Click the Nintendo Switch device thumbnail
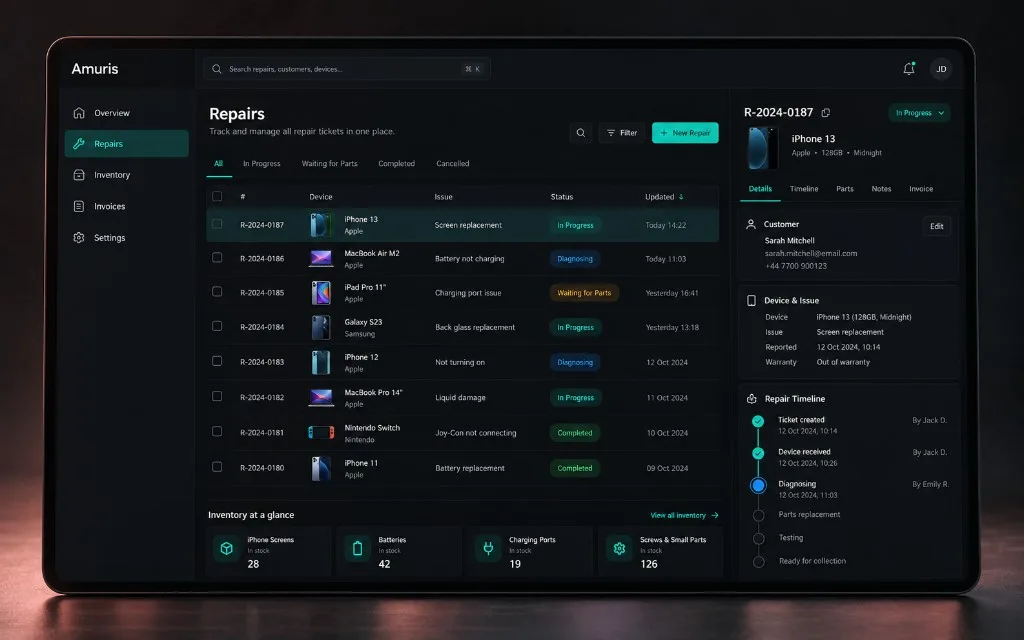1024x640 pixels. (x=321, y=432)
